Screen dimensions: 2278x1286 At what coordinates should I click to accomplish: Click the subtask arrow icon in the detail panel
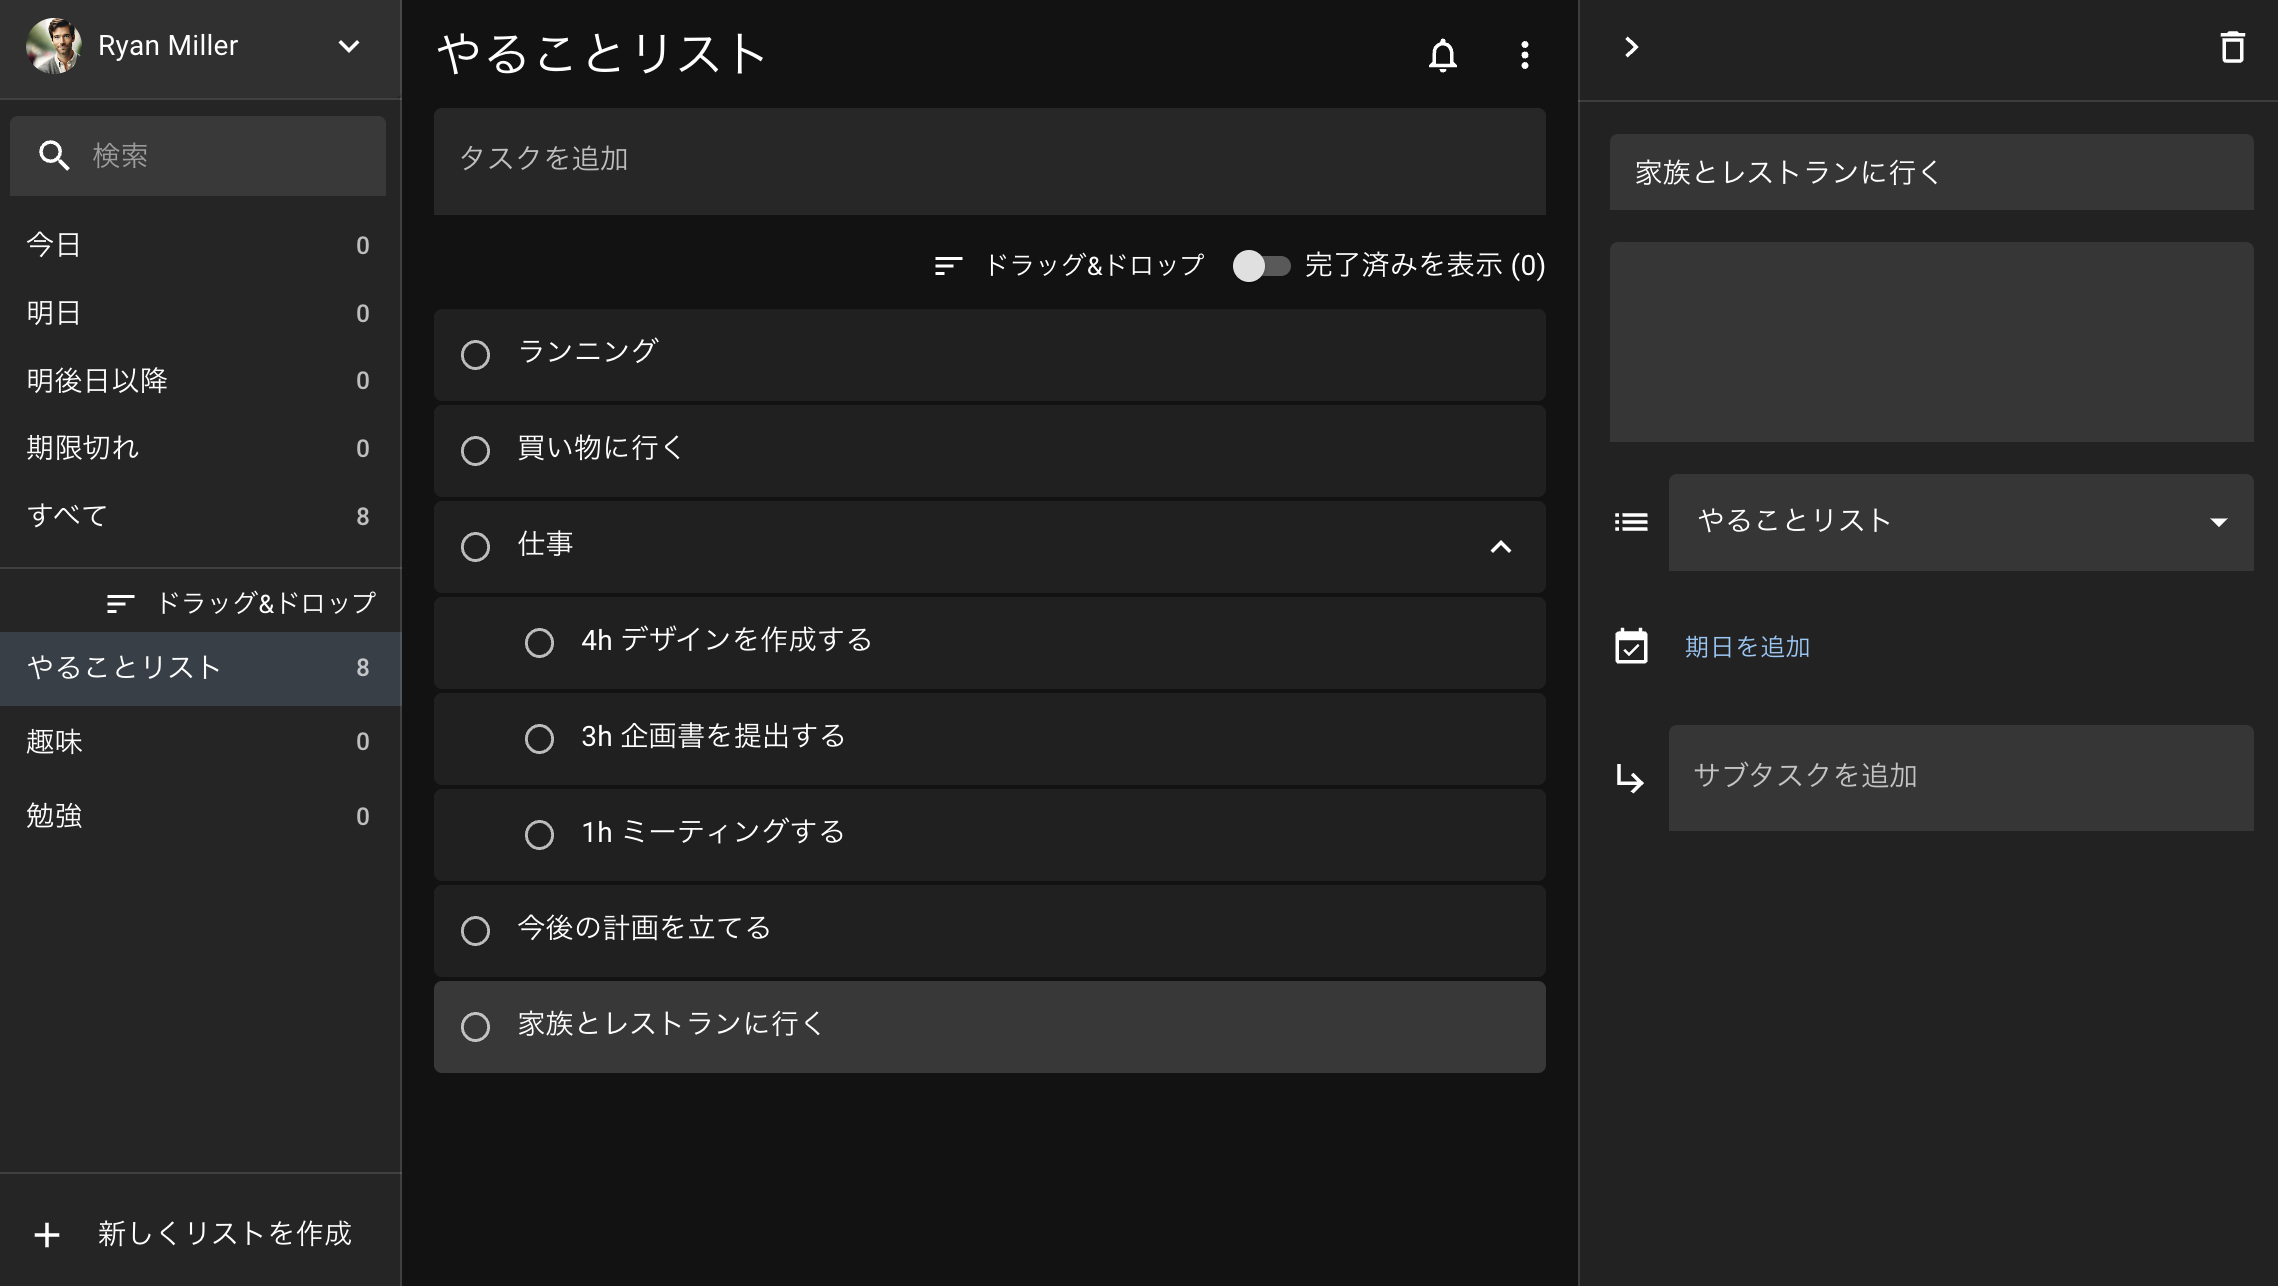1631,779
